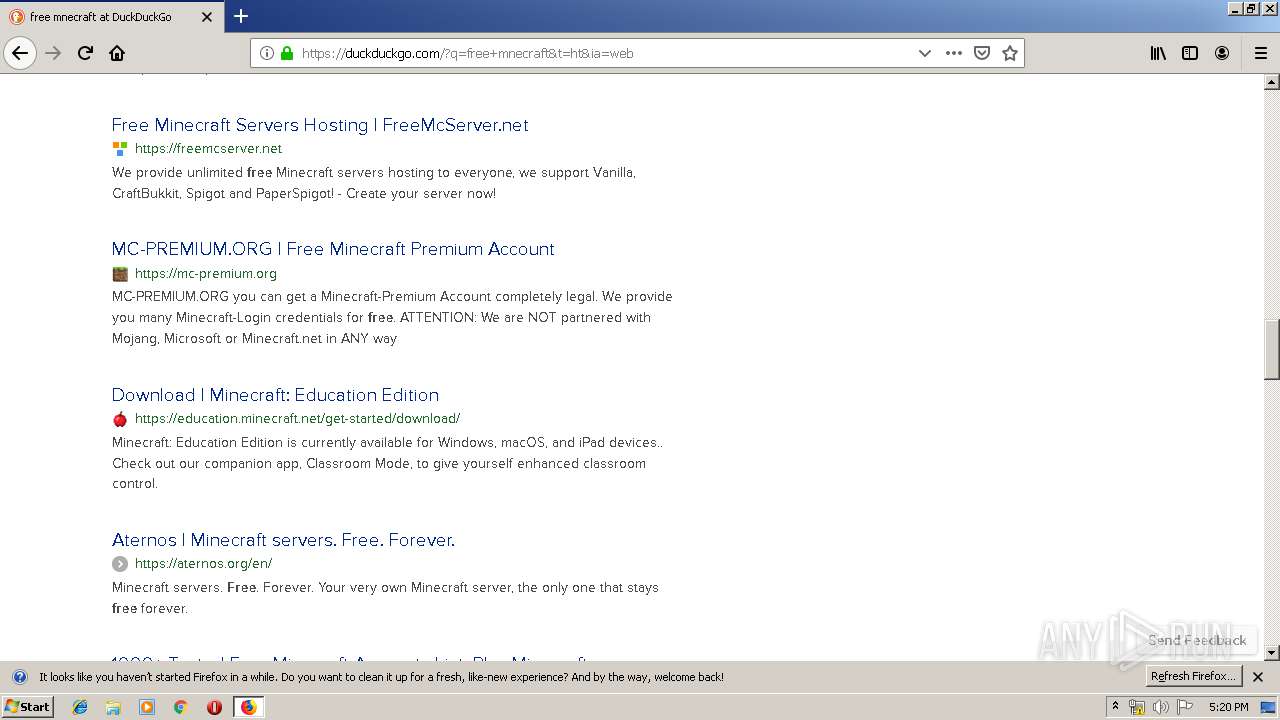Go forward one page
Viewport: 1280px width, 720px height.
point(53,53)
